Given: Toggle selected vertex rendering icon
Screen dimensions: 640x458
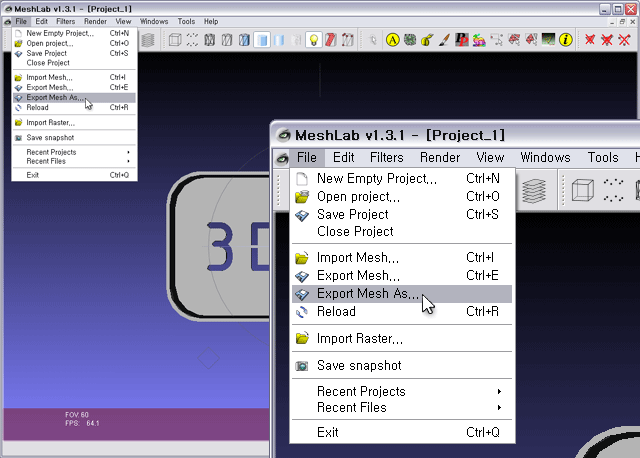Looking at the screenshot, I should coord(348,40).
